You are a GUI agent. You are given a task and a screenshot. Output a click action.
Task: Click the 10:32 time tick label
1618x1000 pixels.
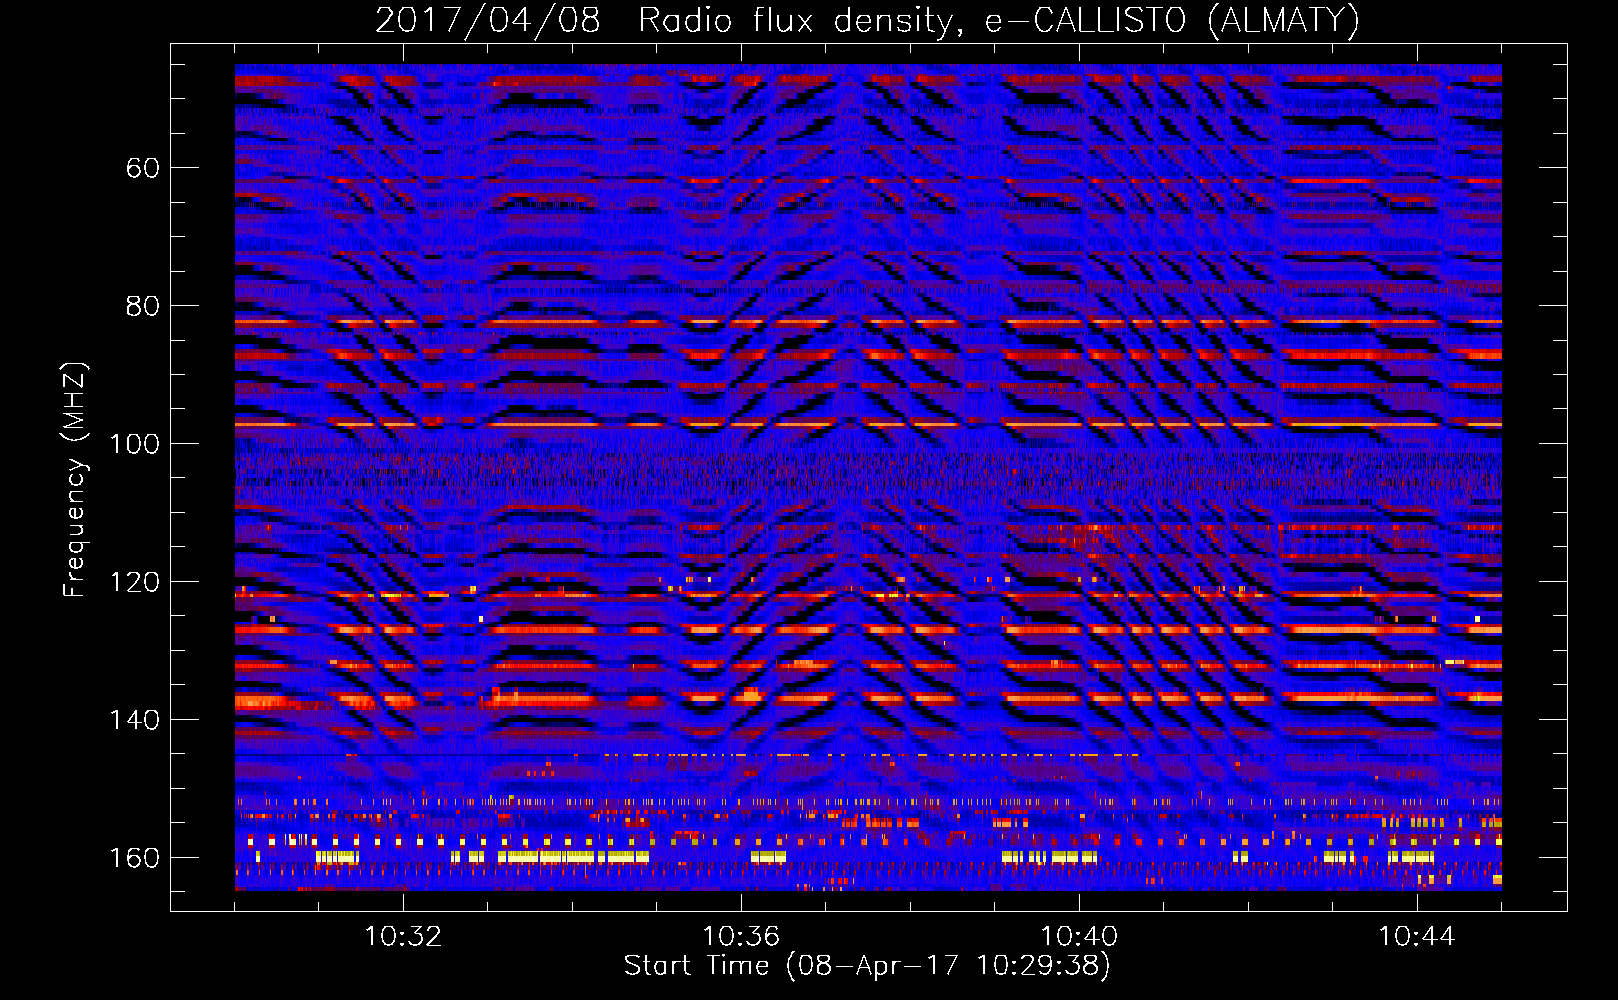(403, 936)
